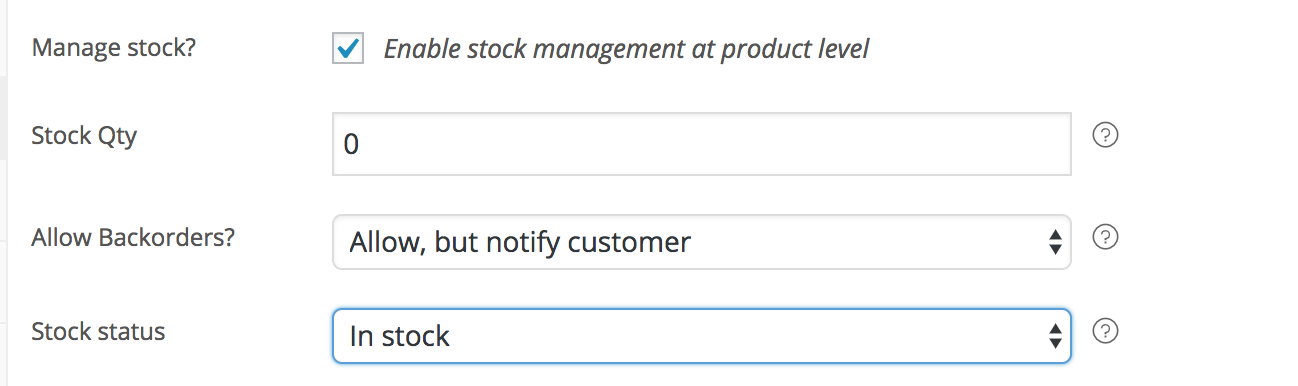The width and height of the screenshot is (1298, 386).
Task: Focus the Stock Qty input field
Action: tap(702, 144)
